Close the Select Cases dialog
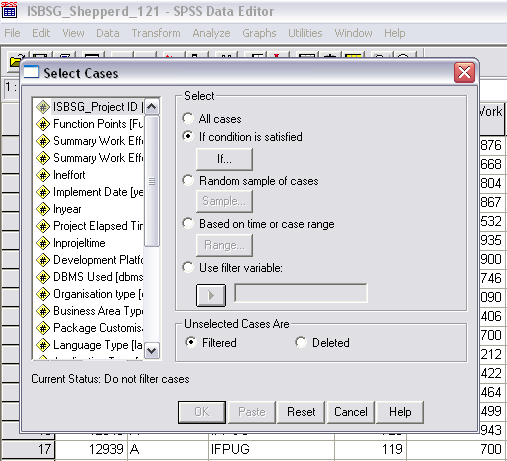 pyautogui.click(x=464, y=72)
